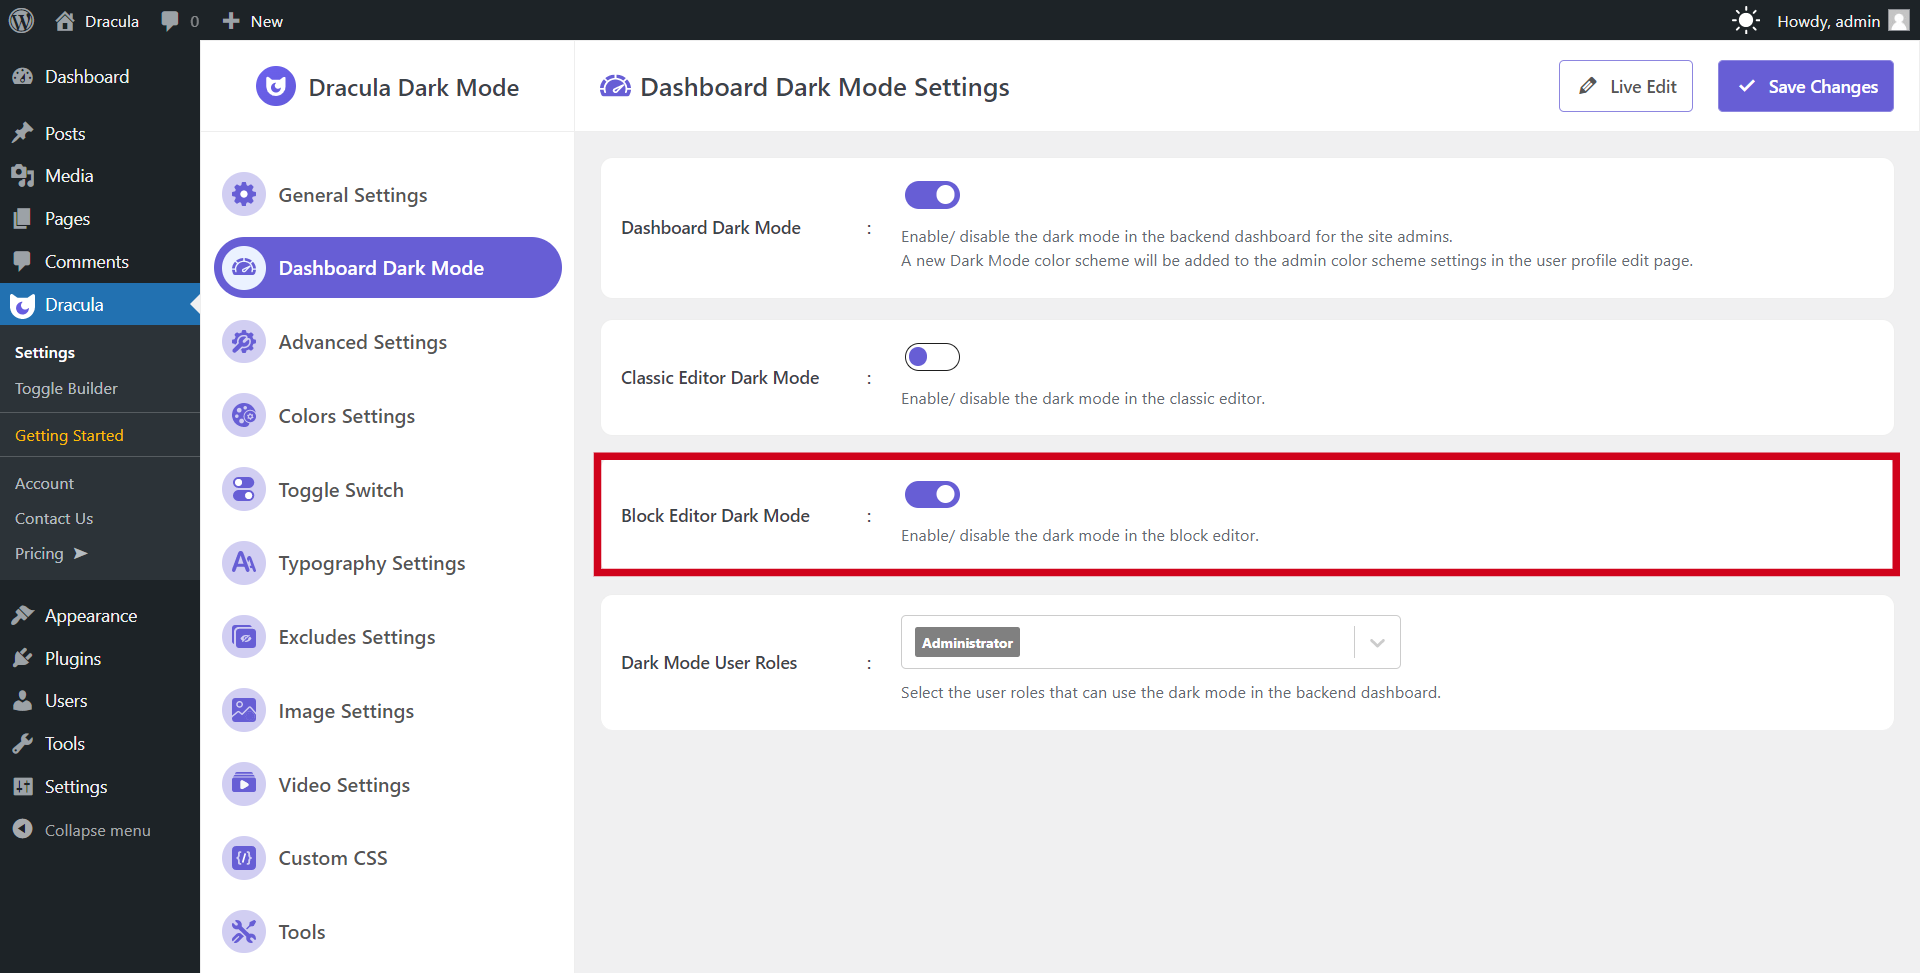Open Comments in WordPress sidebar
This screenshot has height=973, width=1920.
click(100, 262)
